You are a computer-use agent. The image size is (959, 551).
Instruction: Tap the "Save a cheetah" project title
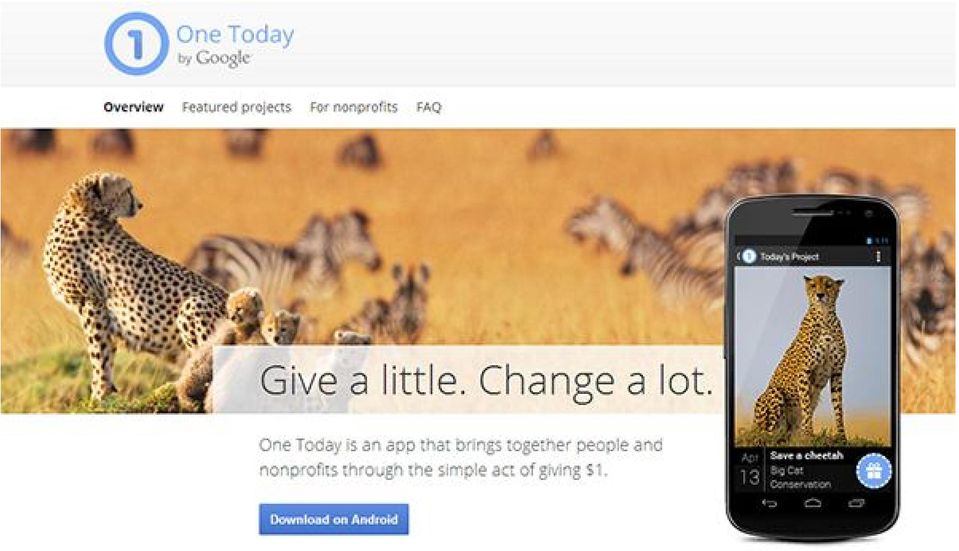pyautogui.click(x=806, y=456)
